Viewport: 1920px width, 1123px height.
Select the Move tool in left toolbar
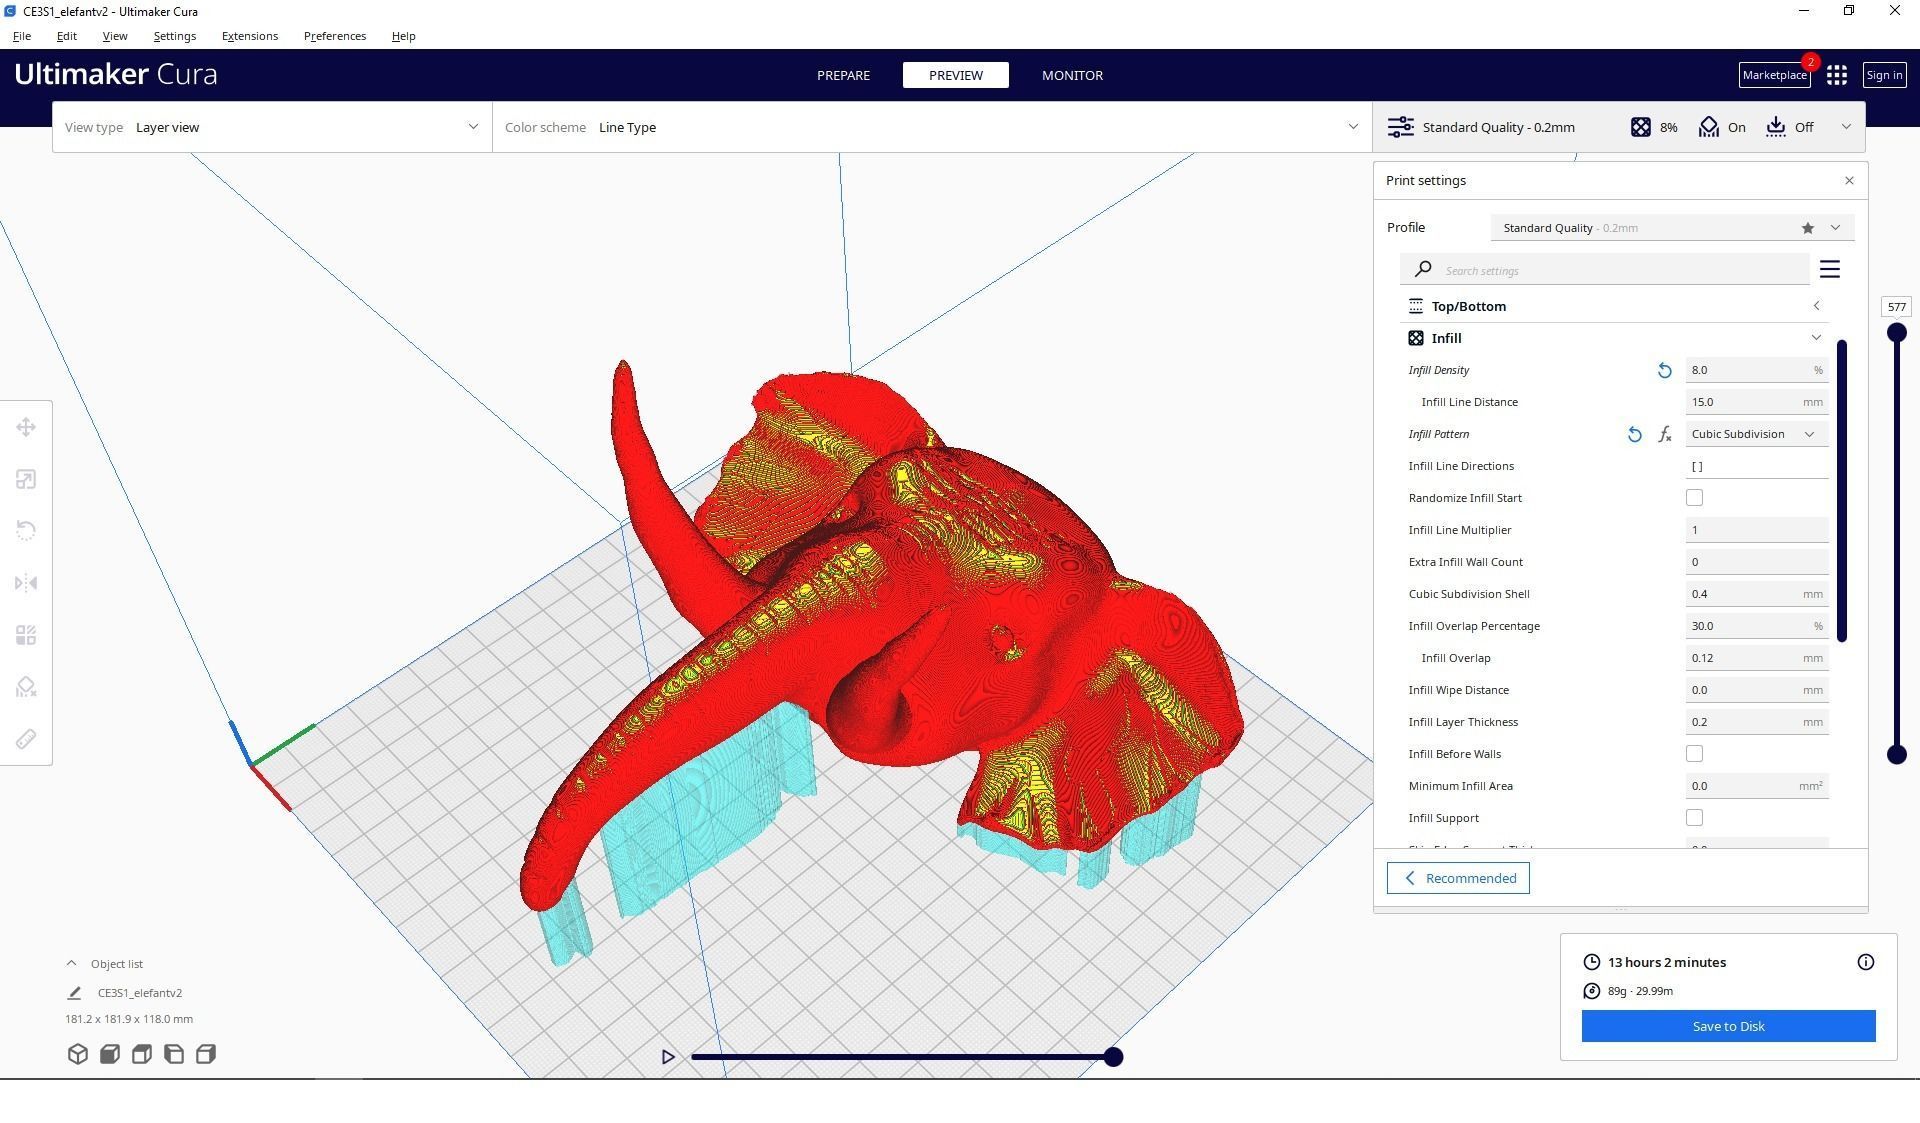[26, 427]
